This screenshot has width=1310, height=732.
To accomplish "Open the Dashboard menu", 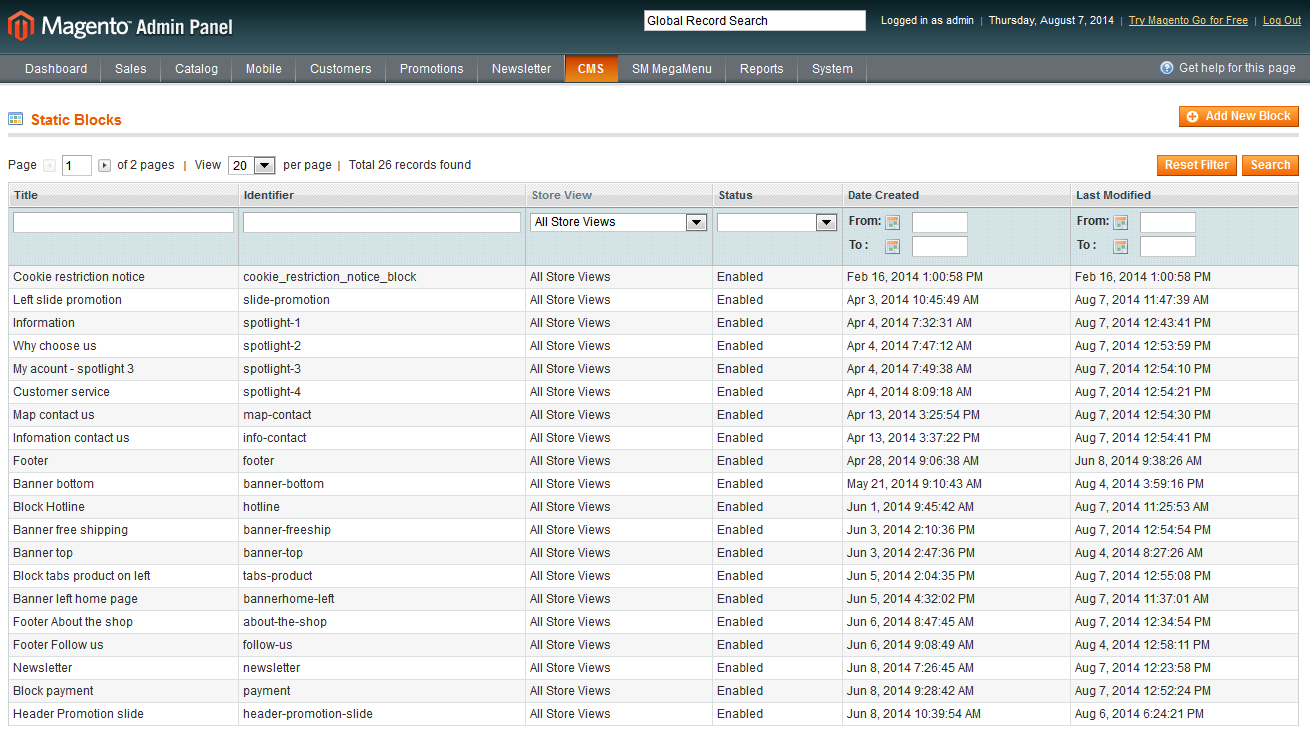I will pos(56,69).
